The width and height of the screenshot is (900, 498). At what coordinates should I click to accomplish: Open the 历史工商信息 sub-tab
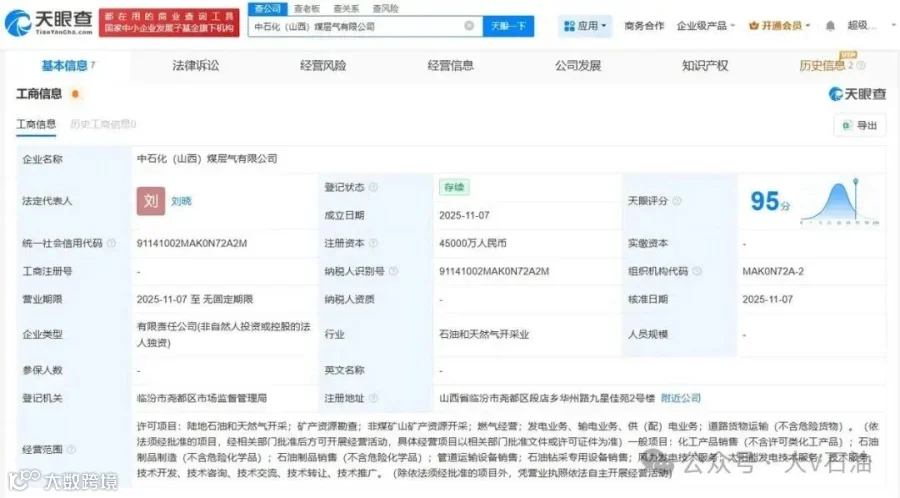click(103, 124)
